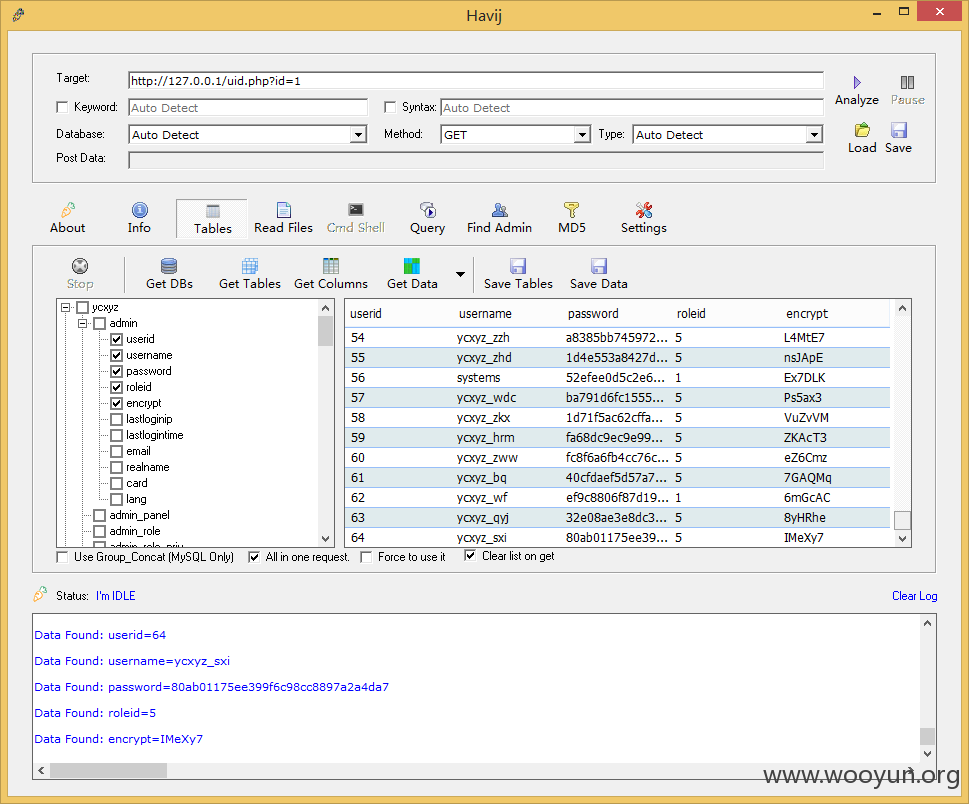Click the data table scrollbar thumb
The width and height of the screenshot is (969, 804).
coord(902,520)
